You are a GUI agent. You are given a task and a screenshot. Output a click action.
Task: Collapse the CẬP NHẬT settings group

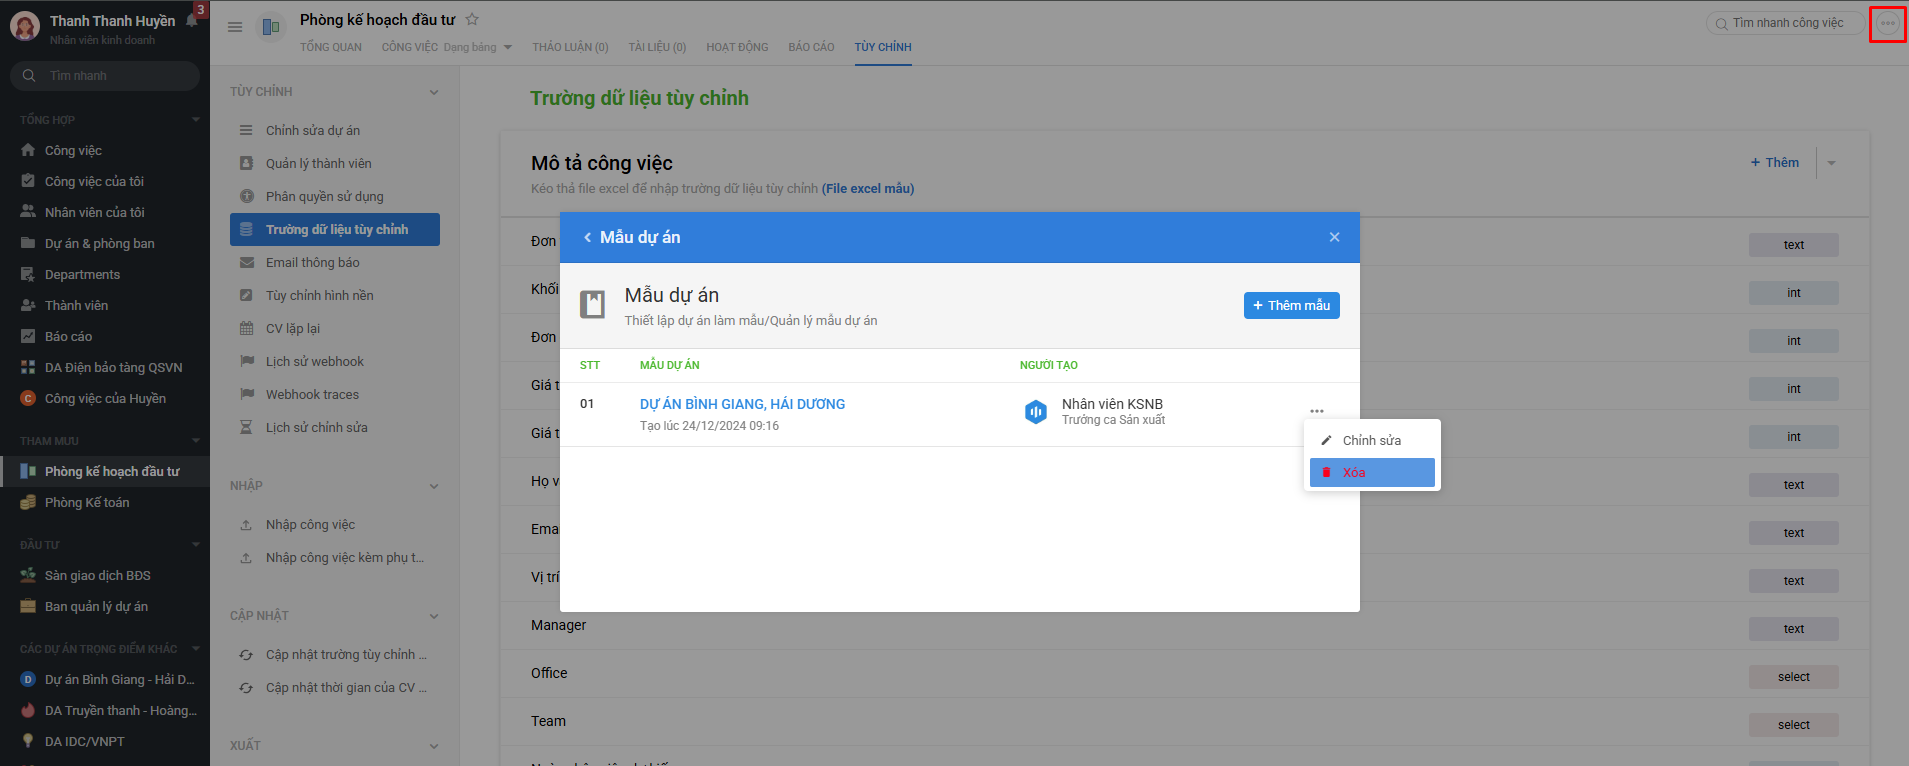tap(434, 616)
